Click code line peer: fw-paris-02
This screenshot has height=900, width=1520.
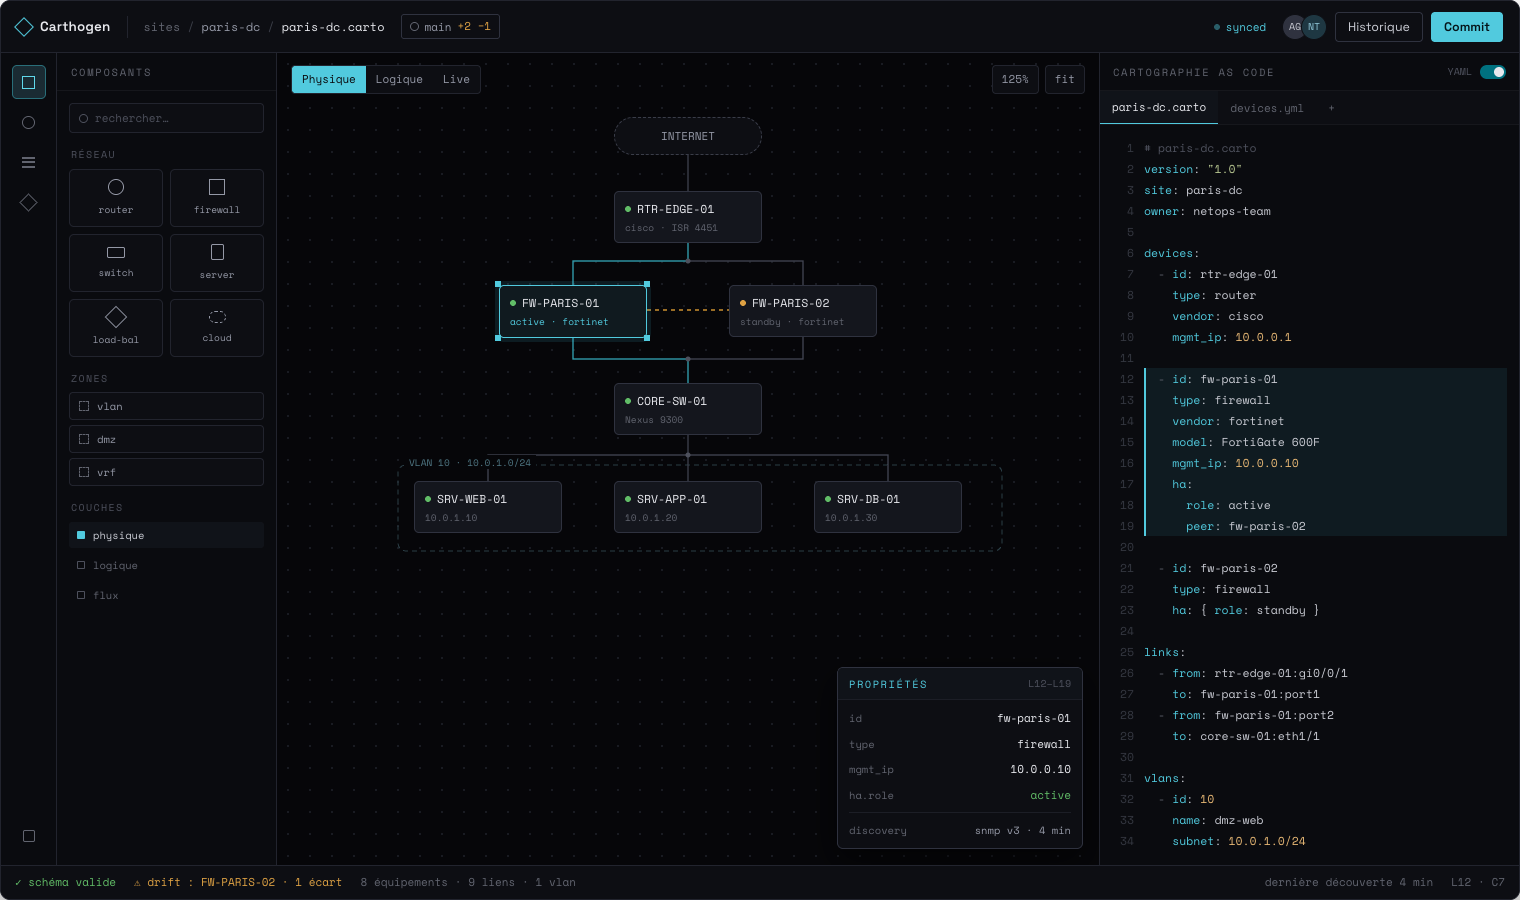pos(1246,526)
